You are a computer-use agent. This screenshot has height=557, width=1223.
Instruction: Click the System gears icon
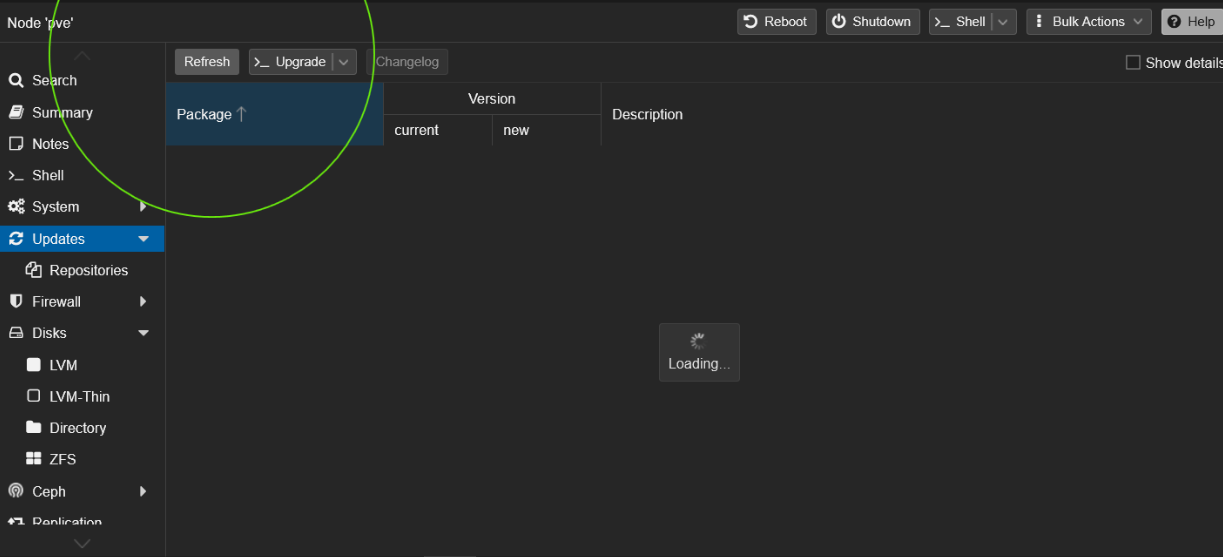16,207
